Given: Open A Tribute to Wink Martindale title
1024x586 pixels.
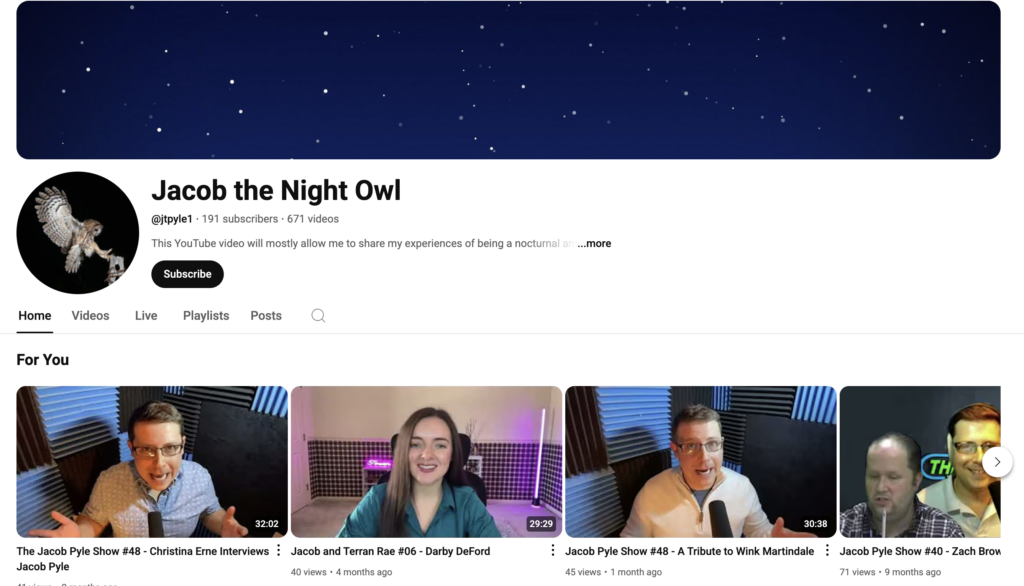Looking at the screenshot, I should (x=690, y=551).
